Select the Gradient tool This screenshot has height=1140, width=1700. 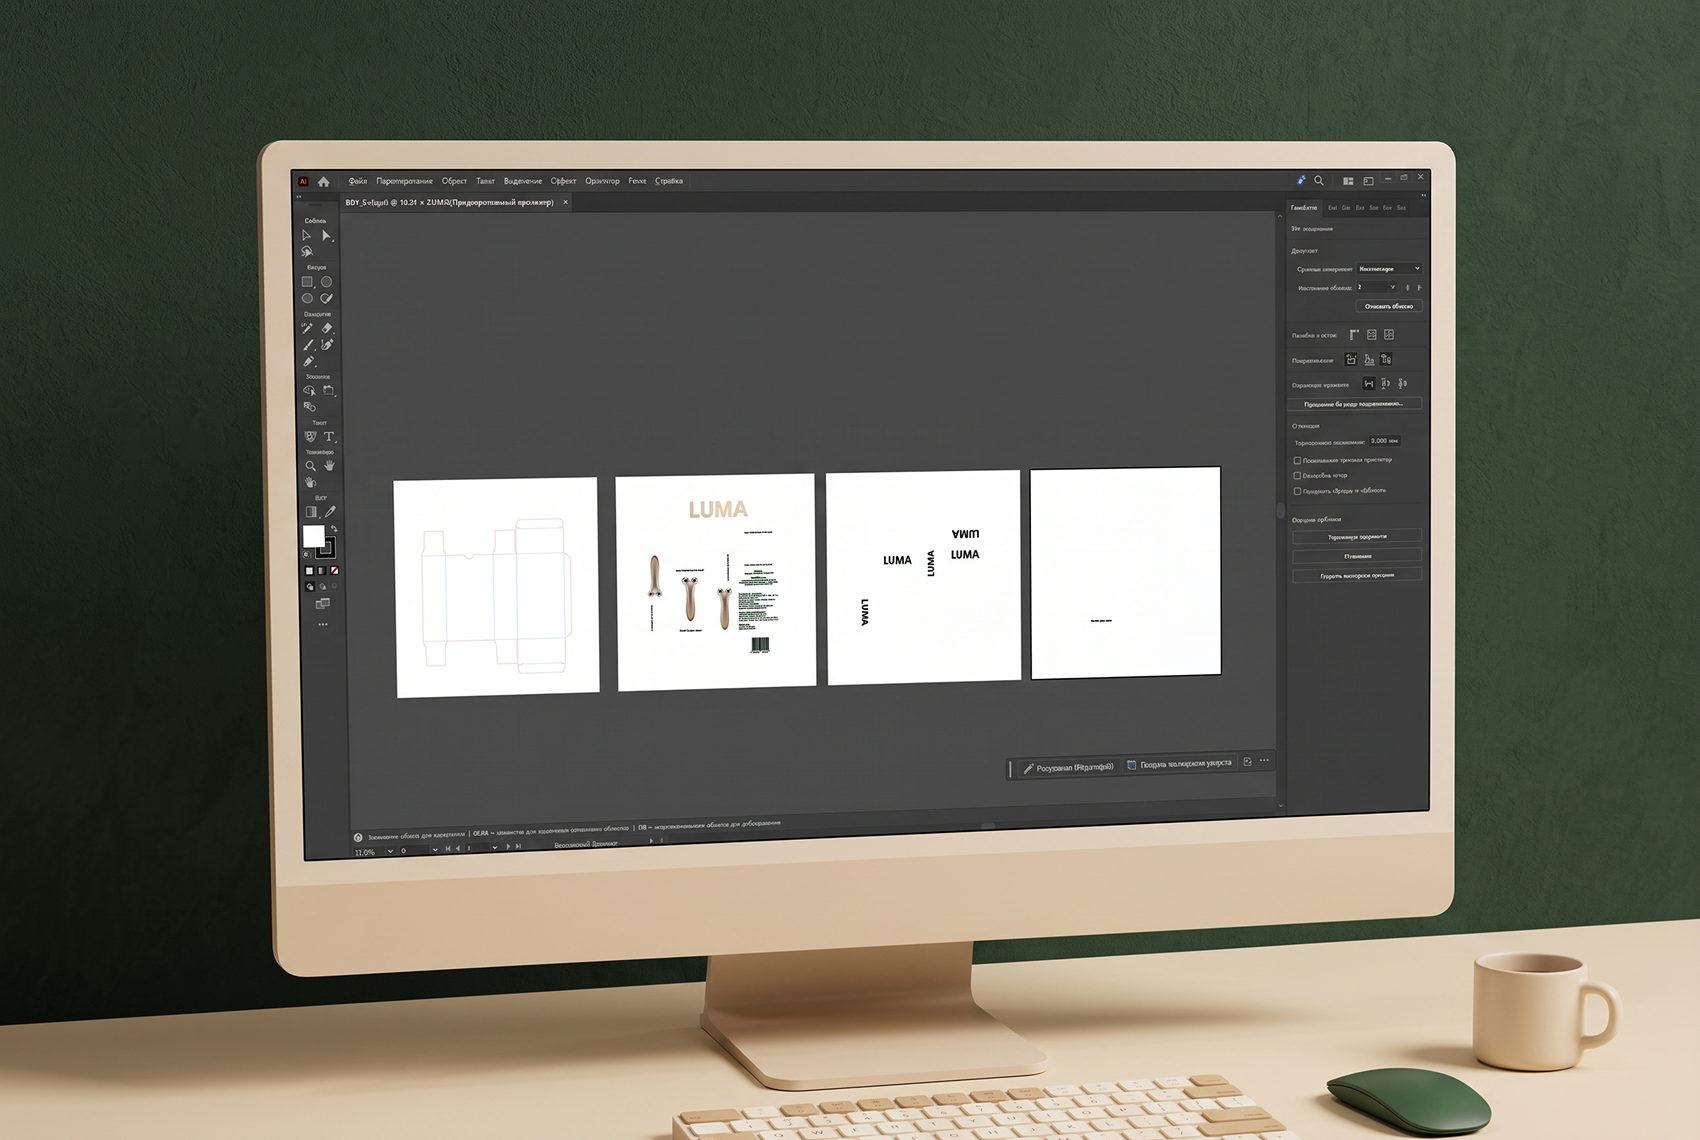tap(311, 511)
